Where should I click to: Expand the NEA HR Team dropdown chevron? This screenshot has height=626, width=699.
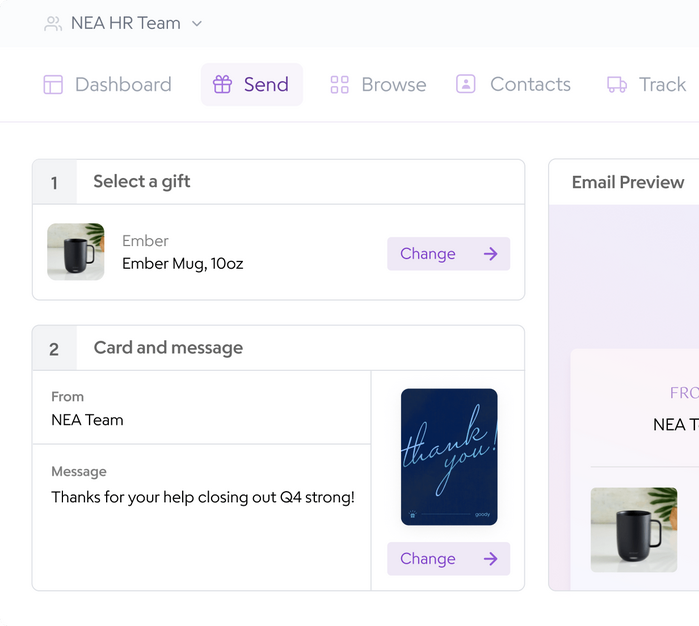(x=197, y=24)
